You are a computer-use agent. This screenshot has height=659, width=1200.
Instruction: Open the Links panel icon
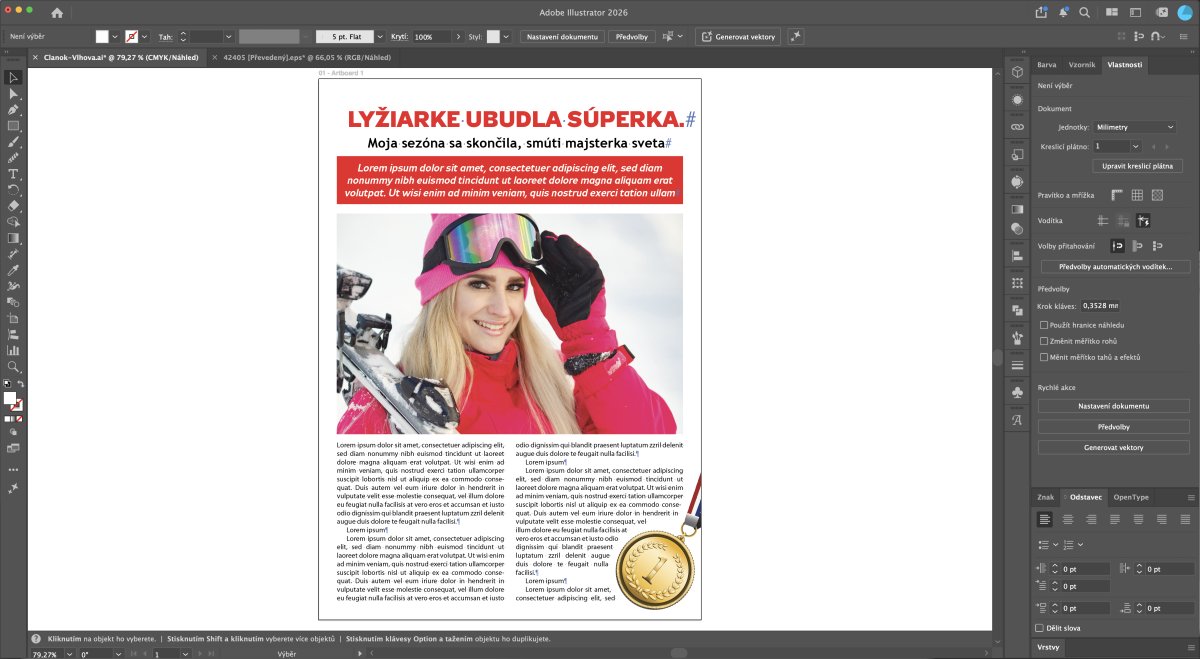1017,127
